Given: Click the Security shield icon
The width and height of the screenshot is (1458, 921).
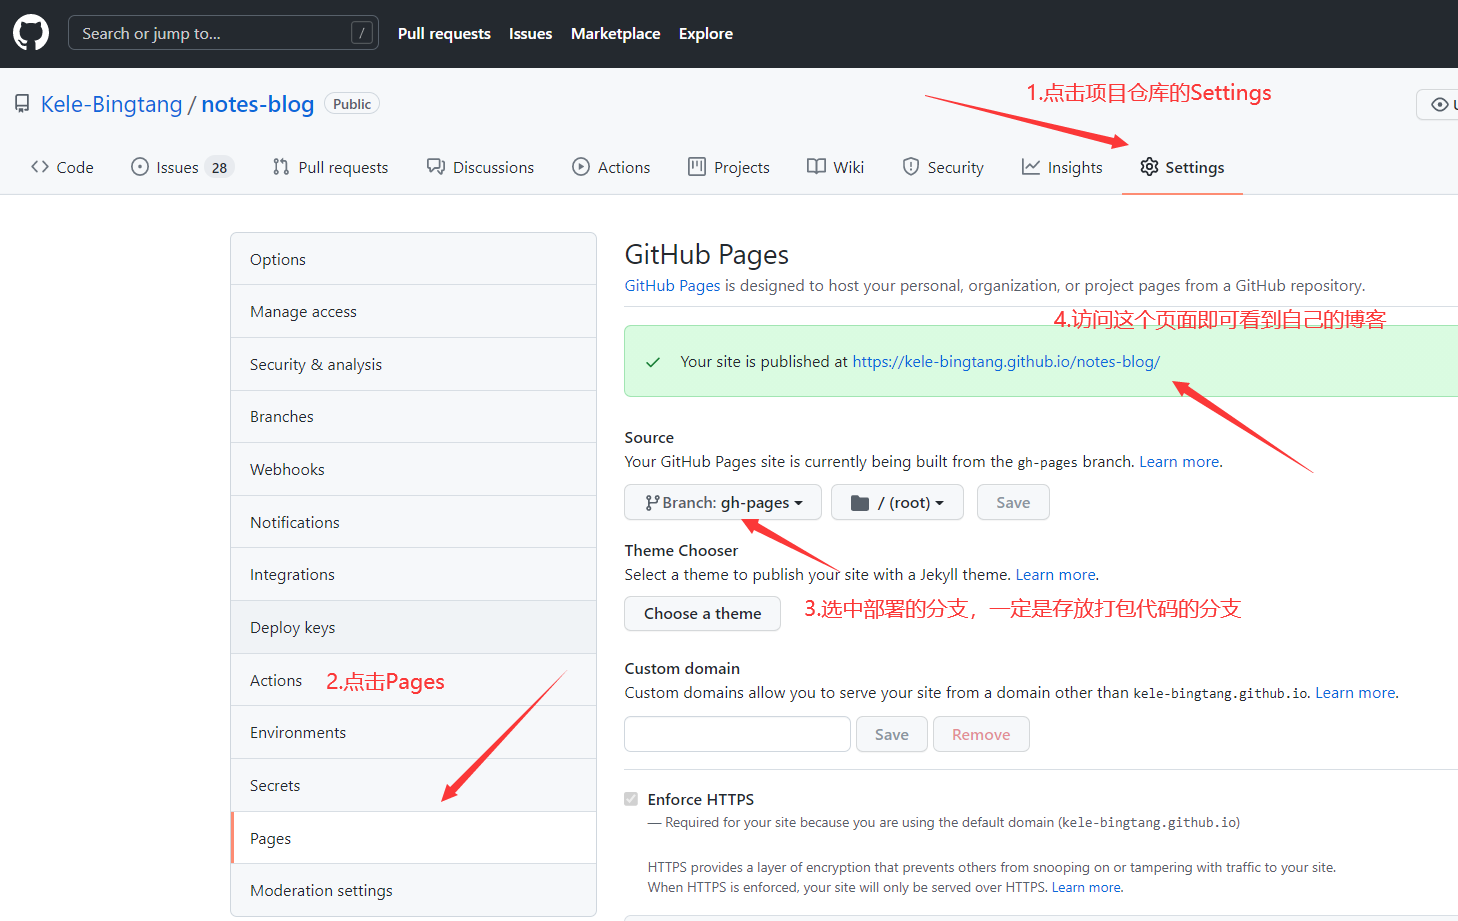Looking at the screenshot, I should (911, 167).
